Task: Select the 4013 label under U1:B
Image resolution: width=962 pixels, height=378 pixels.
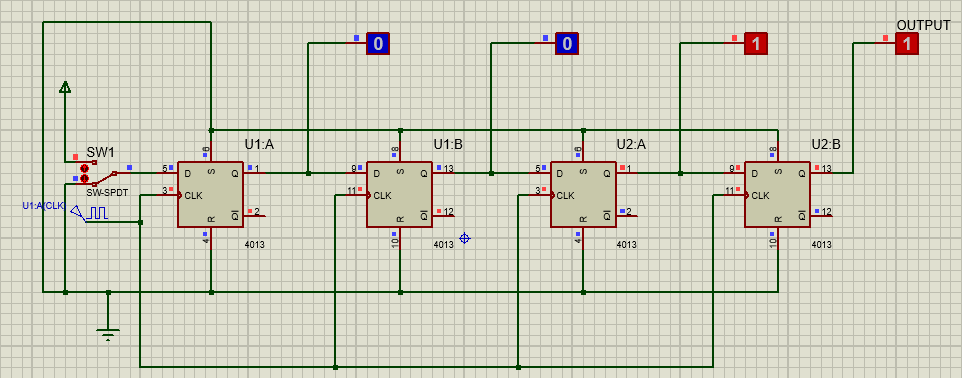Action: point(444,244)
